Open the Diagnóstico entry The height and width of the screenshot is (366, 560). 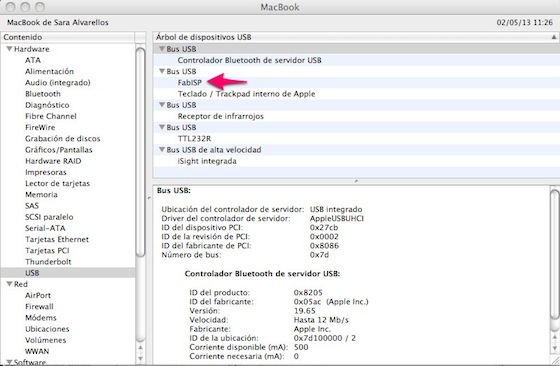click(x=47, y=105)
